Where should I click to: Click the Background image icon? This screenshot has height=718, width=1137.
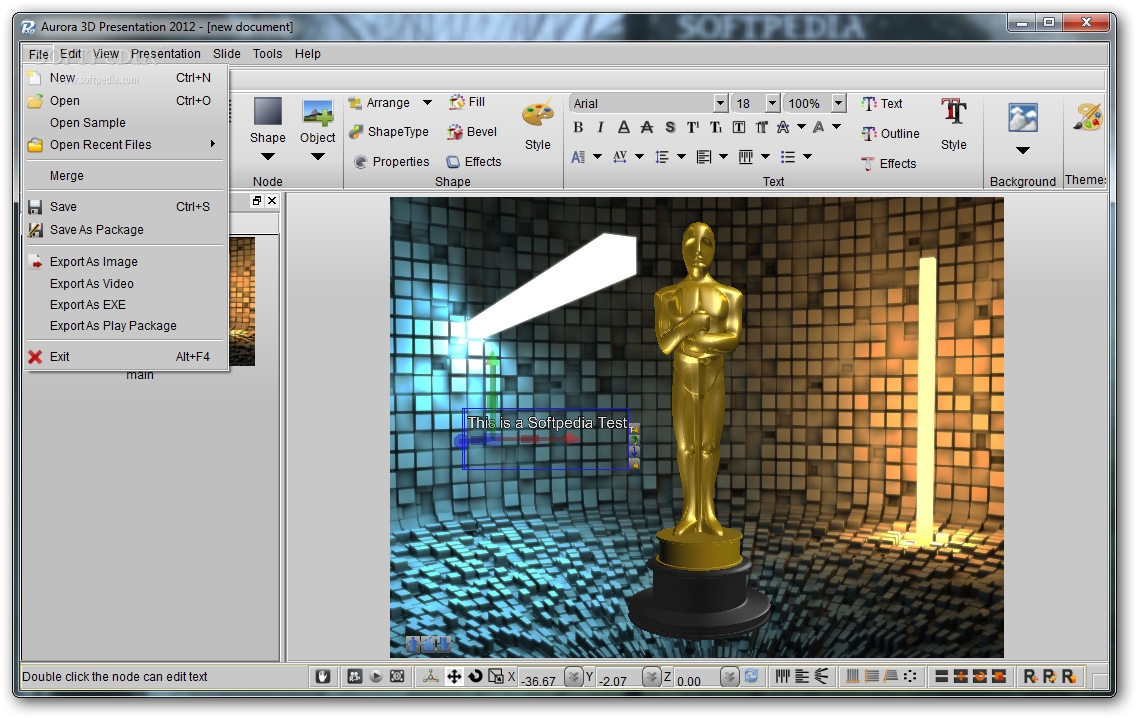point(1022,117)
